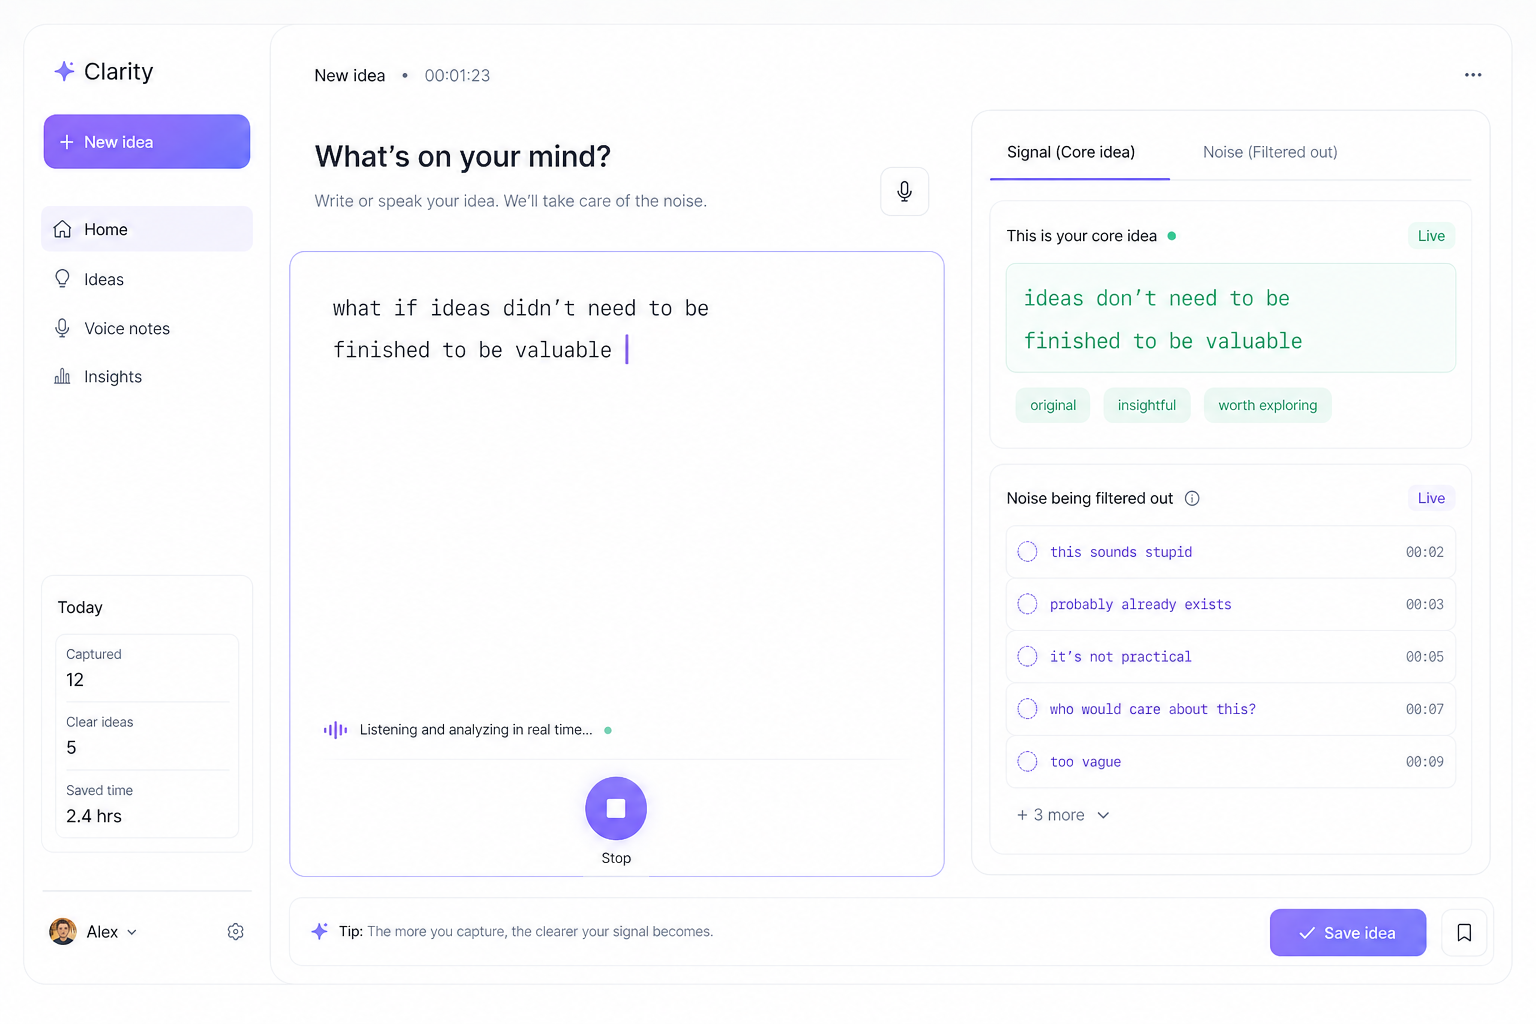Click the microphone icon beside the heading
1536x1024 pixels.
904,191
